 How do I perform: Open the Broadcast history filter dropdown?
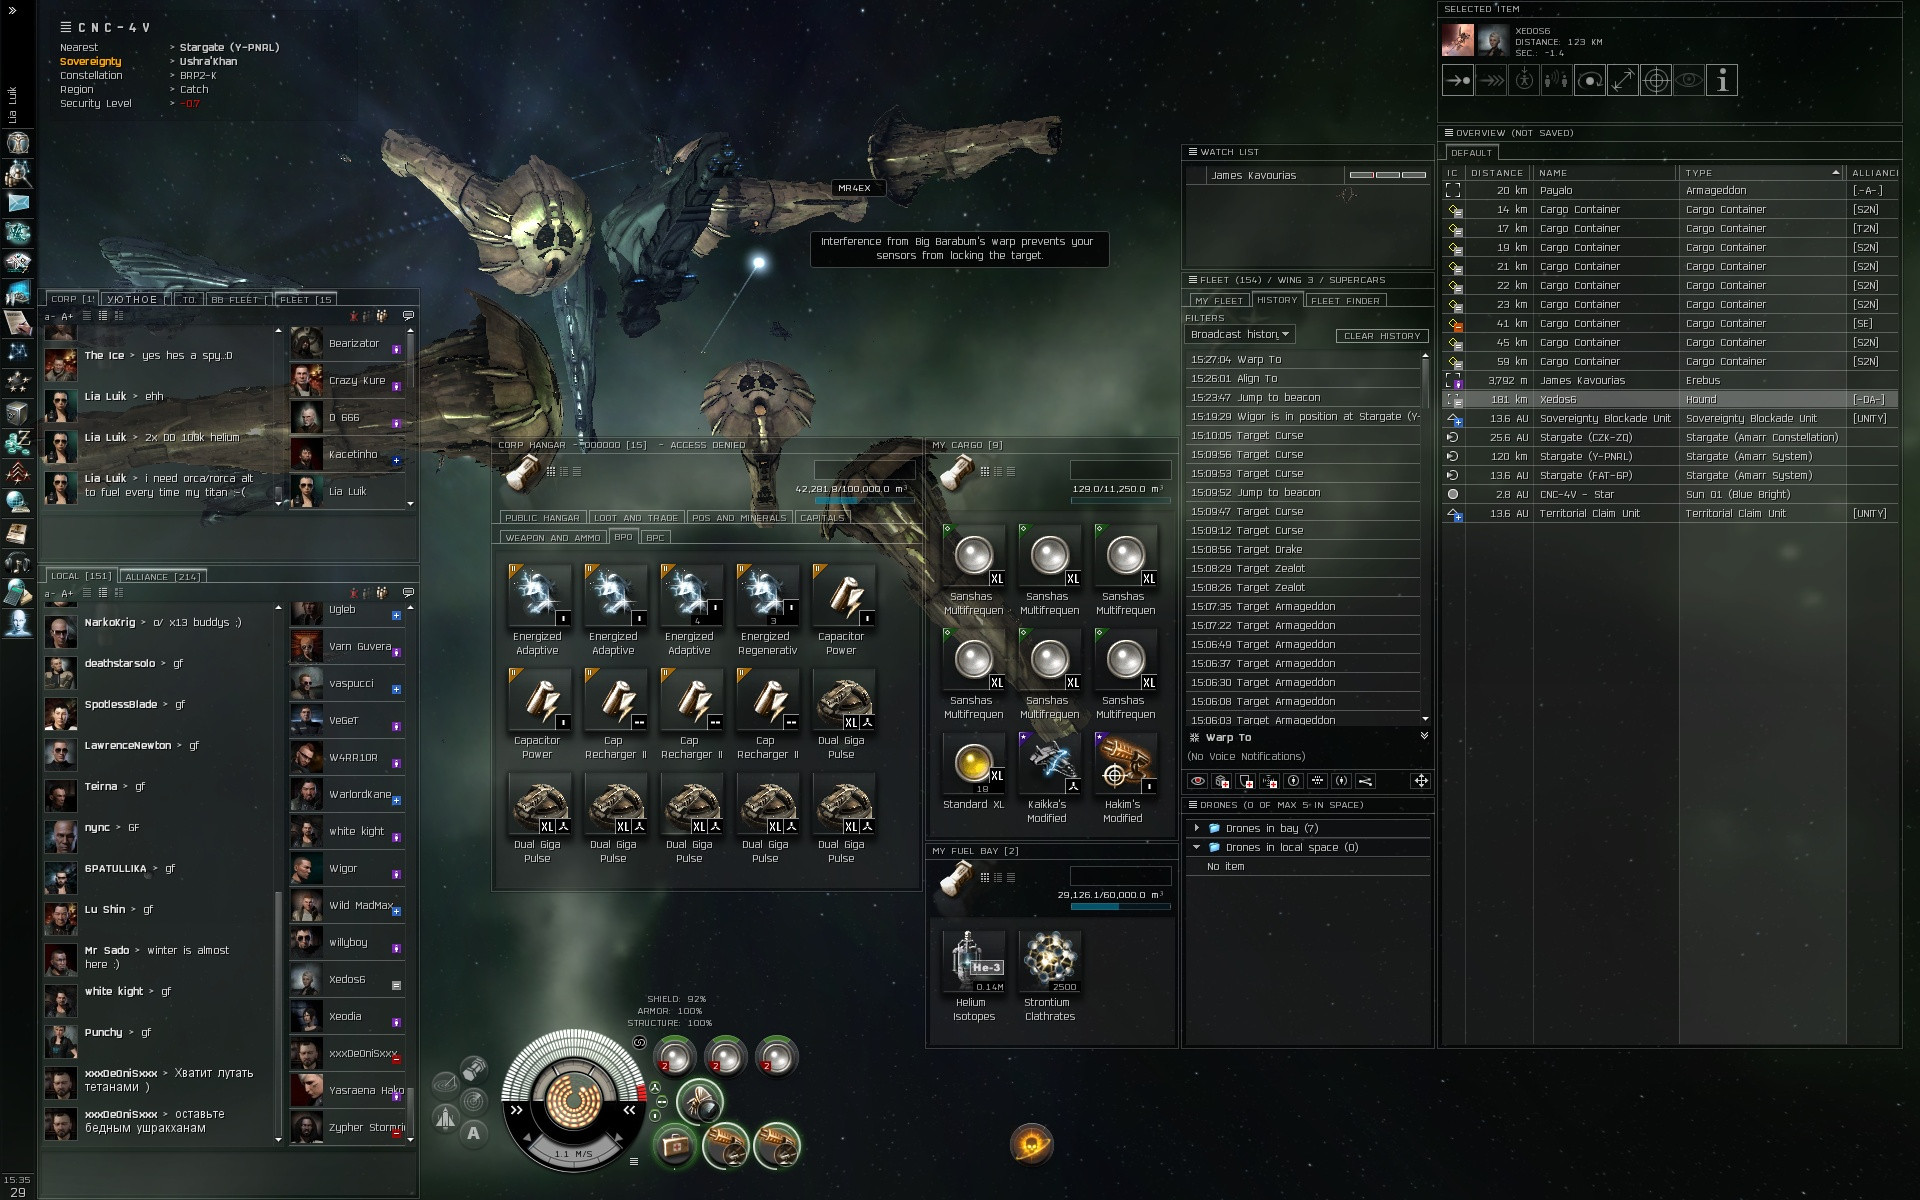coord(1240,334)
